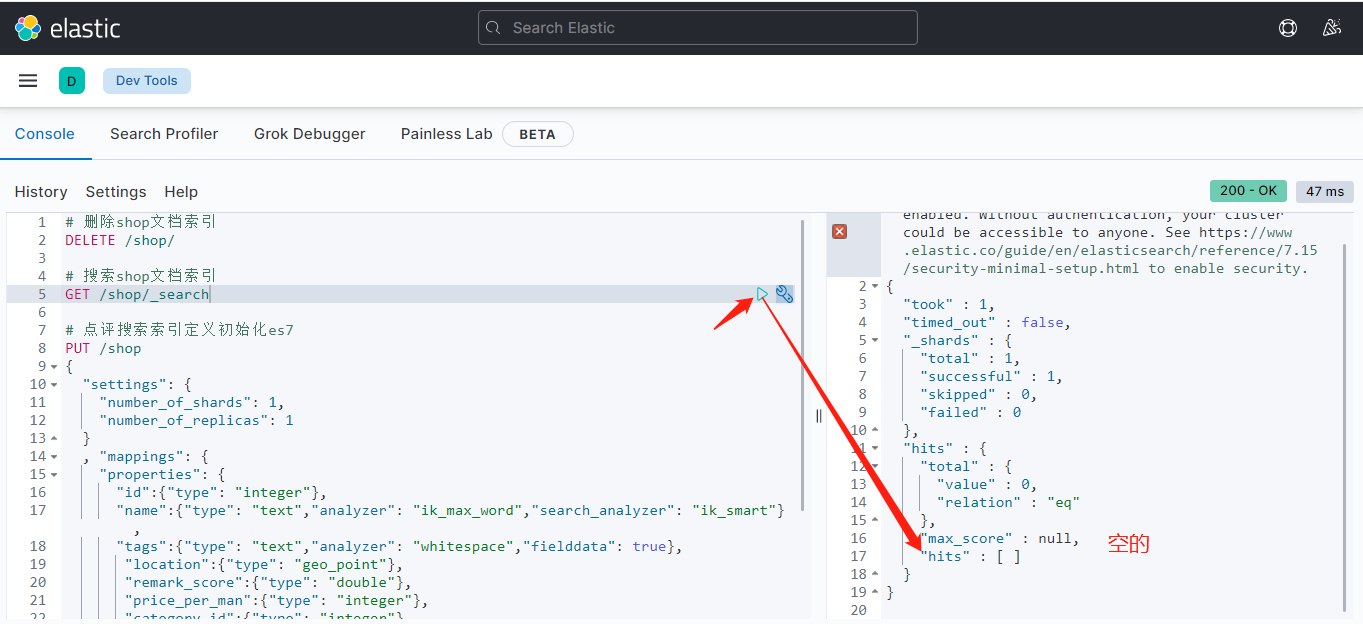Click the DELETE /shop/ line

120,240
